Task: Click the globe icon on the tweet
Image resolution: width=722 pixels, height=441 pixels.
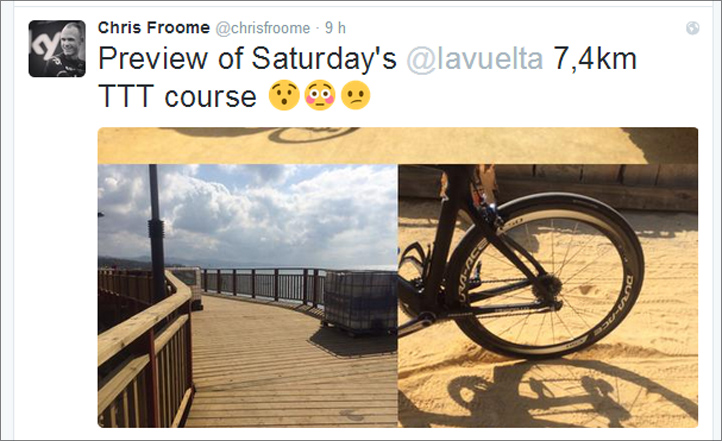Action: click(692, 29)
